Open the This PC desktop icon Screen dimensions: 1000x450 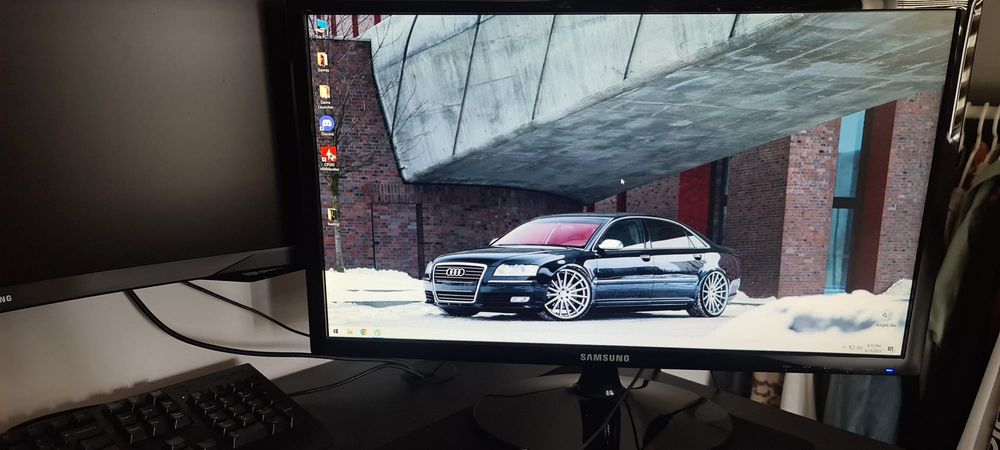(320, 26)
